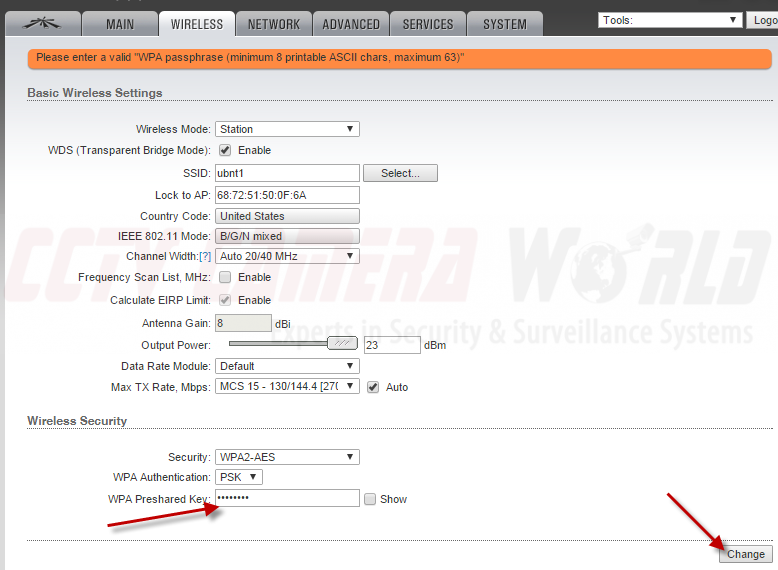This screenshot has height=570, width=778.
Task: Expand the Channel Width dropdown
Action: pos(287,256)
